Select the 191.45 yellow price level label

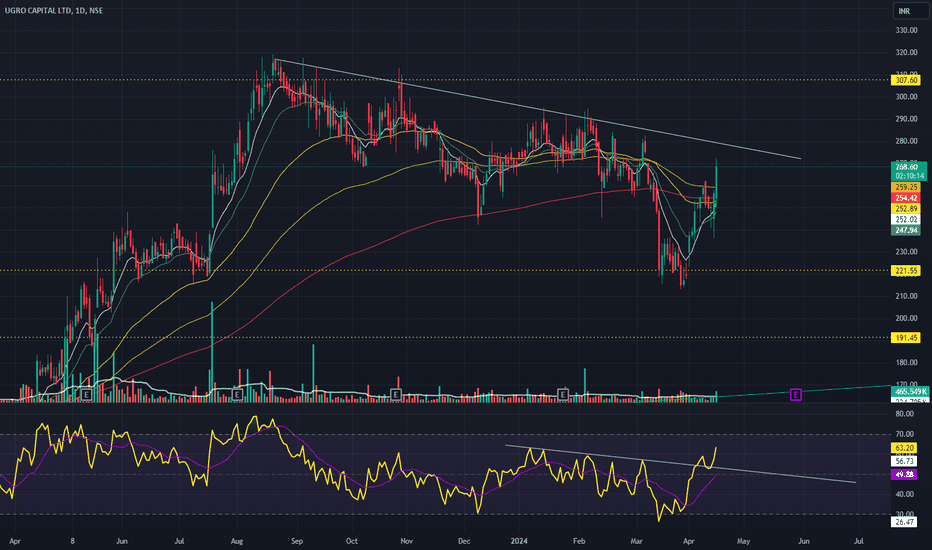point(906,338)
